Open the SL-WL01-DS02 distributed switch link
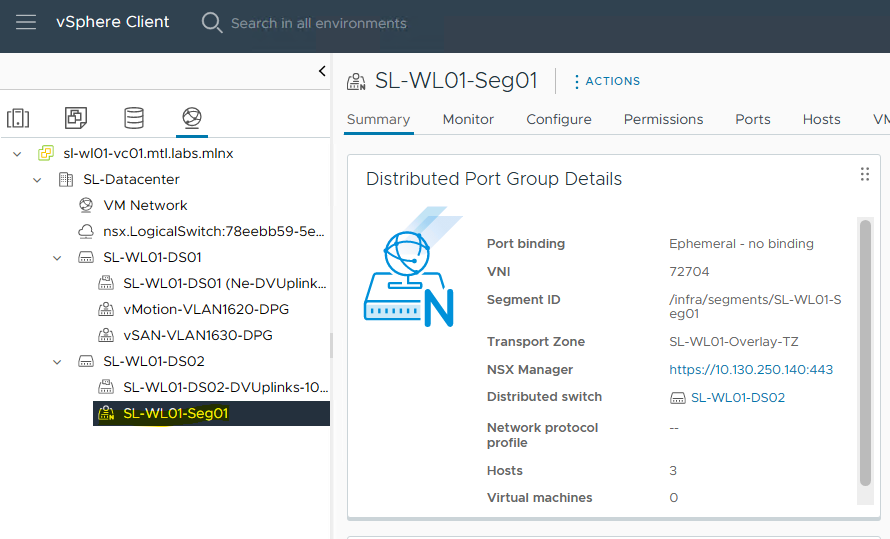 (738, 398)
